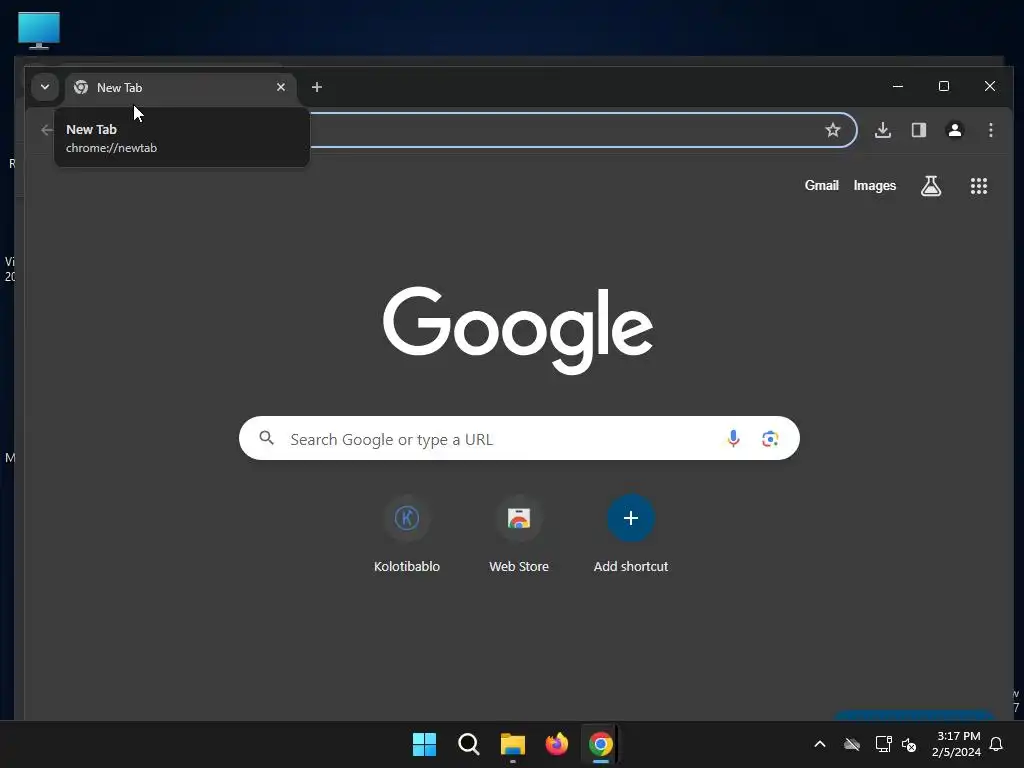1024x768 pixels.
Task: Close the New Tab tab
Action: coord(281,87)
